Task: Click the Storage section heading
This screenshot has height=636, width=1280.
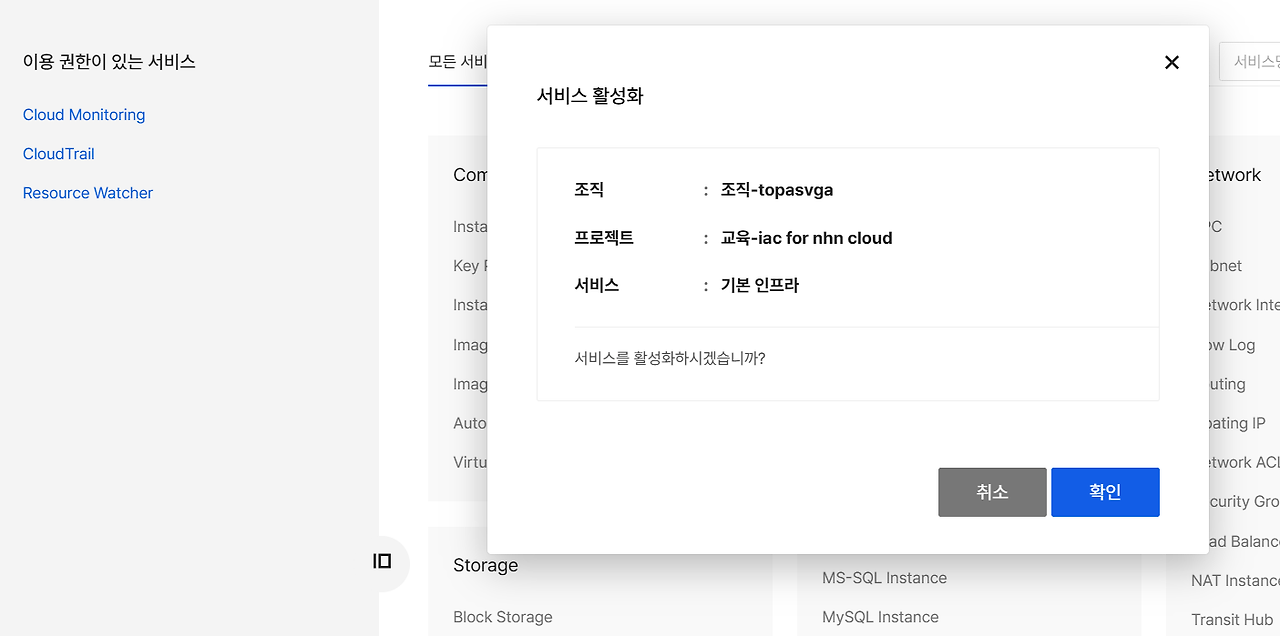Action: (485, 565)
